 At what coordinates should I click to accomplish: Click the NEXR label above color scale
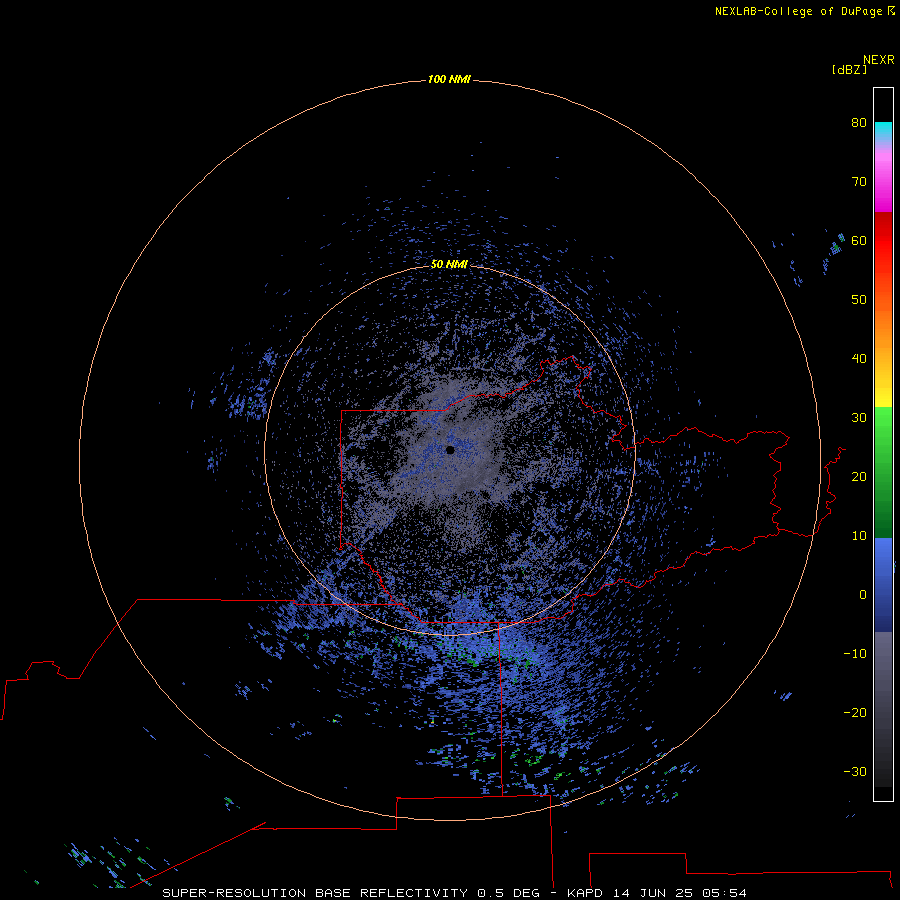pyautogui.click(x=879, y=60)
